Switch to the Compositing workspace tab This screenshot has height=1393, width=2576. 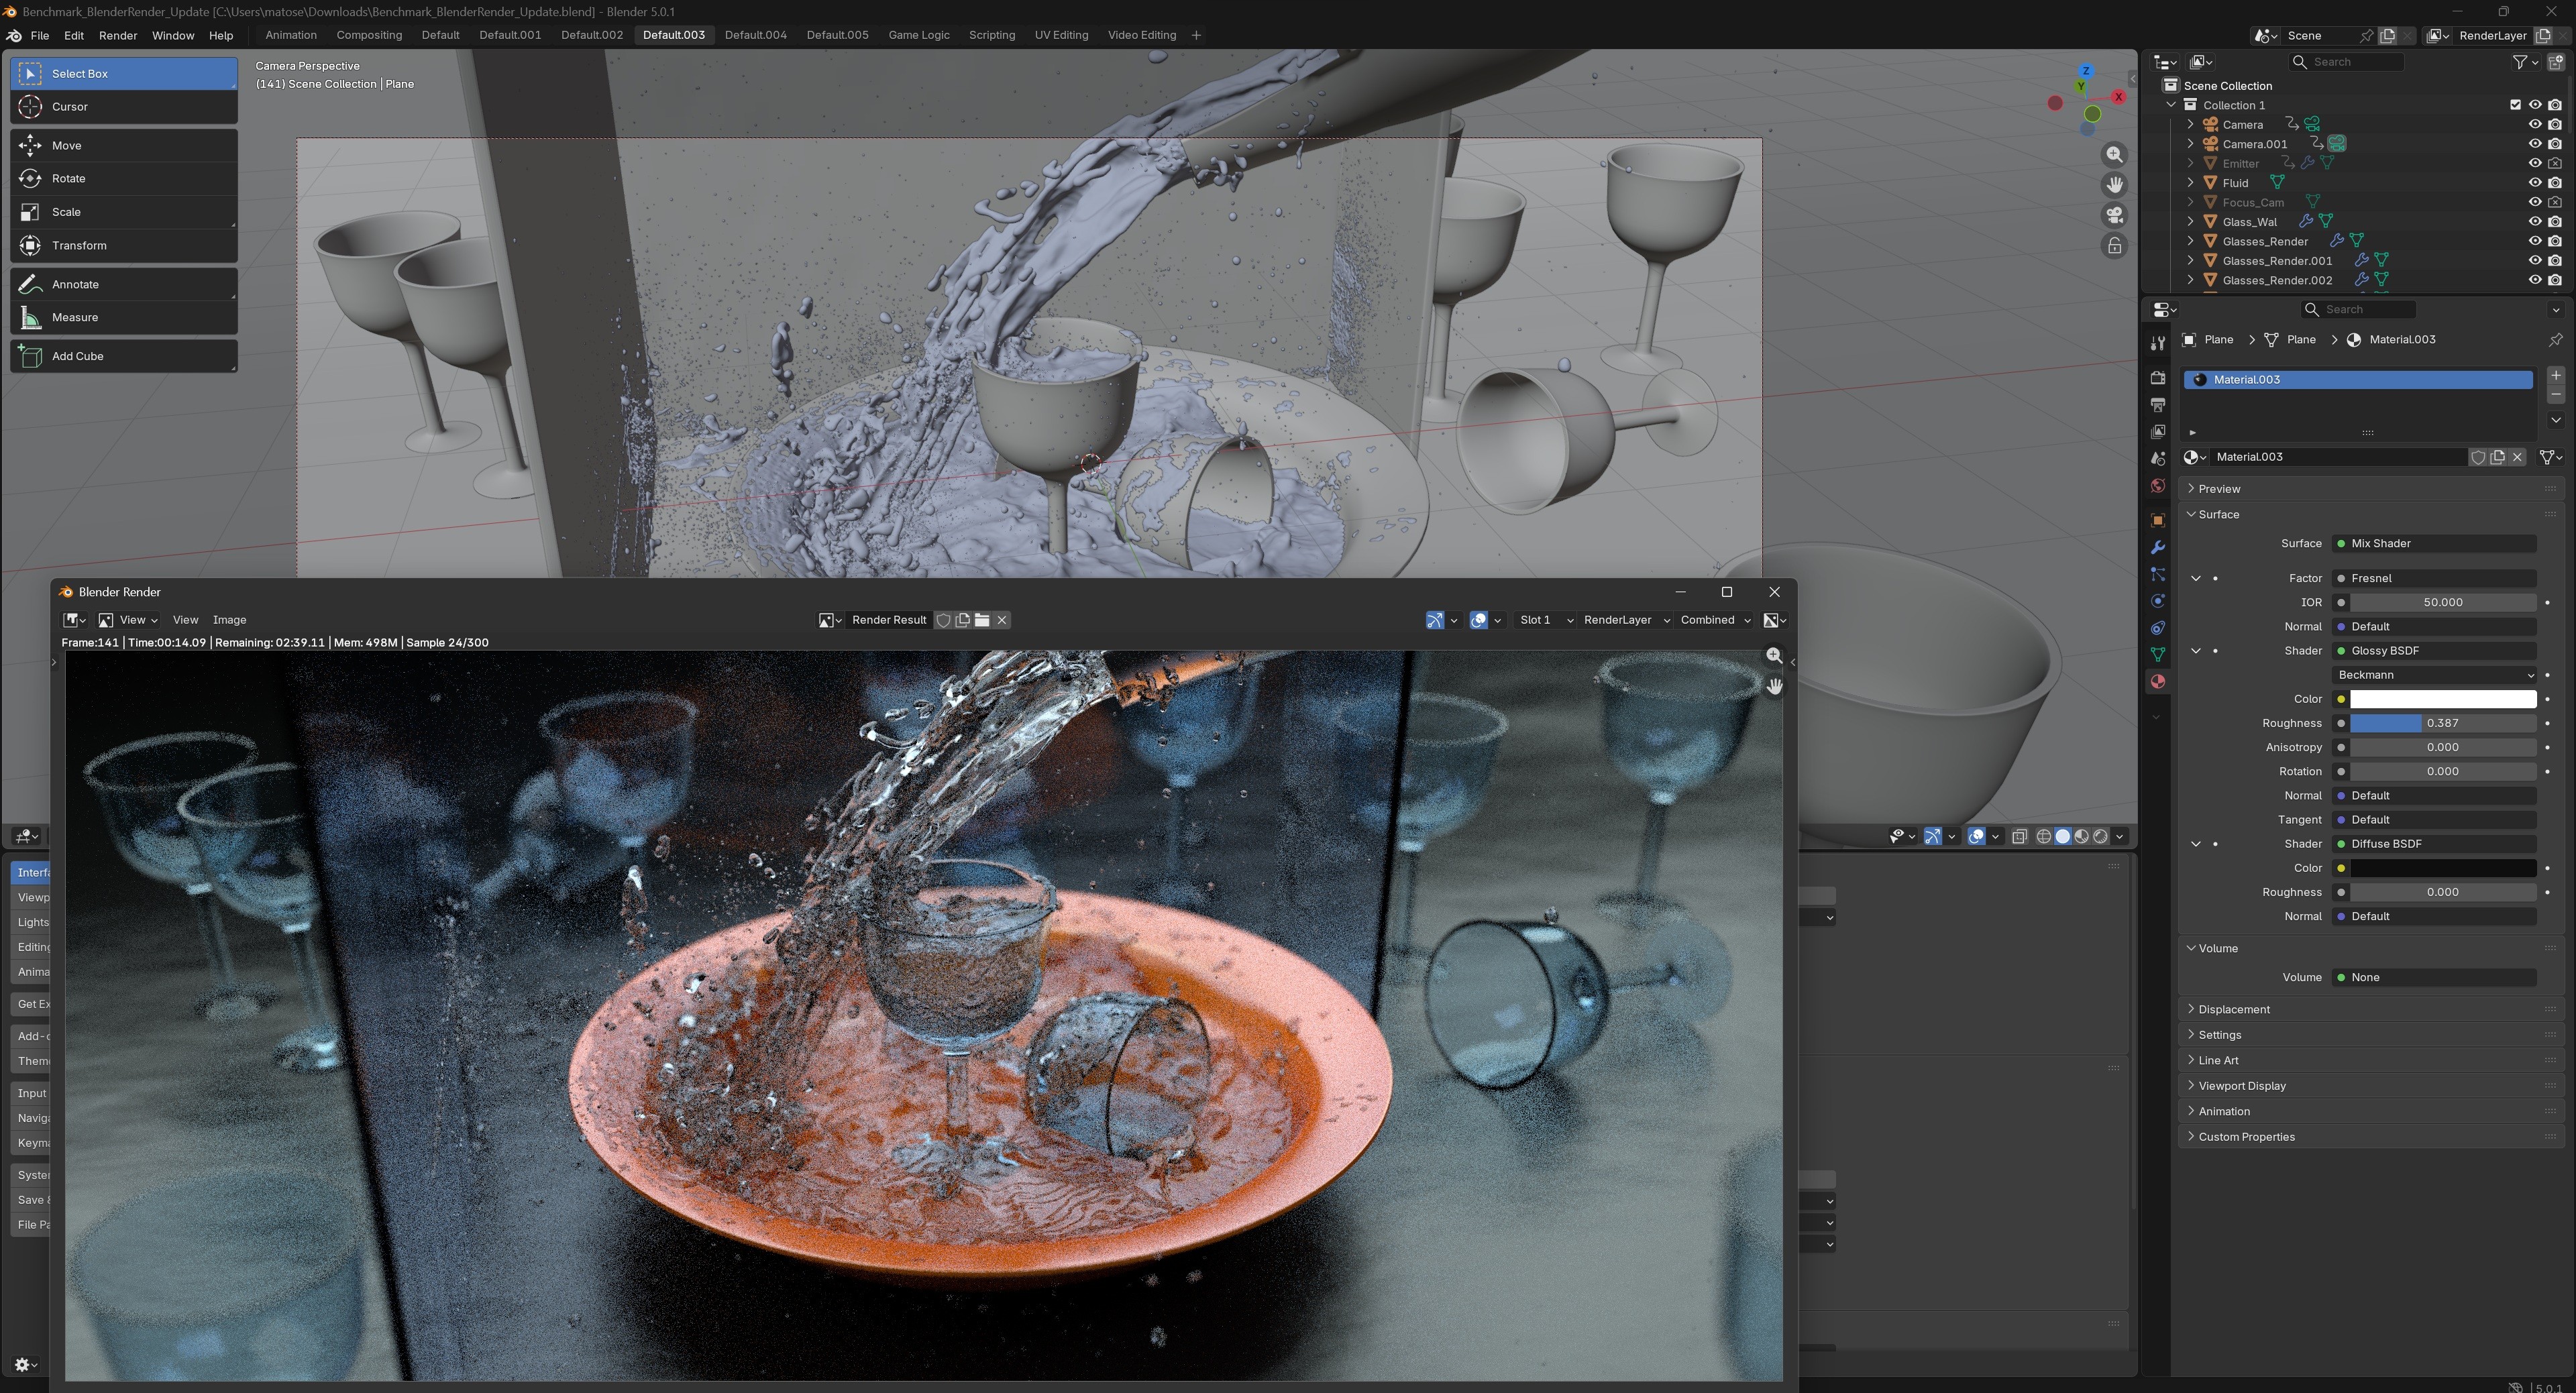368,35
